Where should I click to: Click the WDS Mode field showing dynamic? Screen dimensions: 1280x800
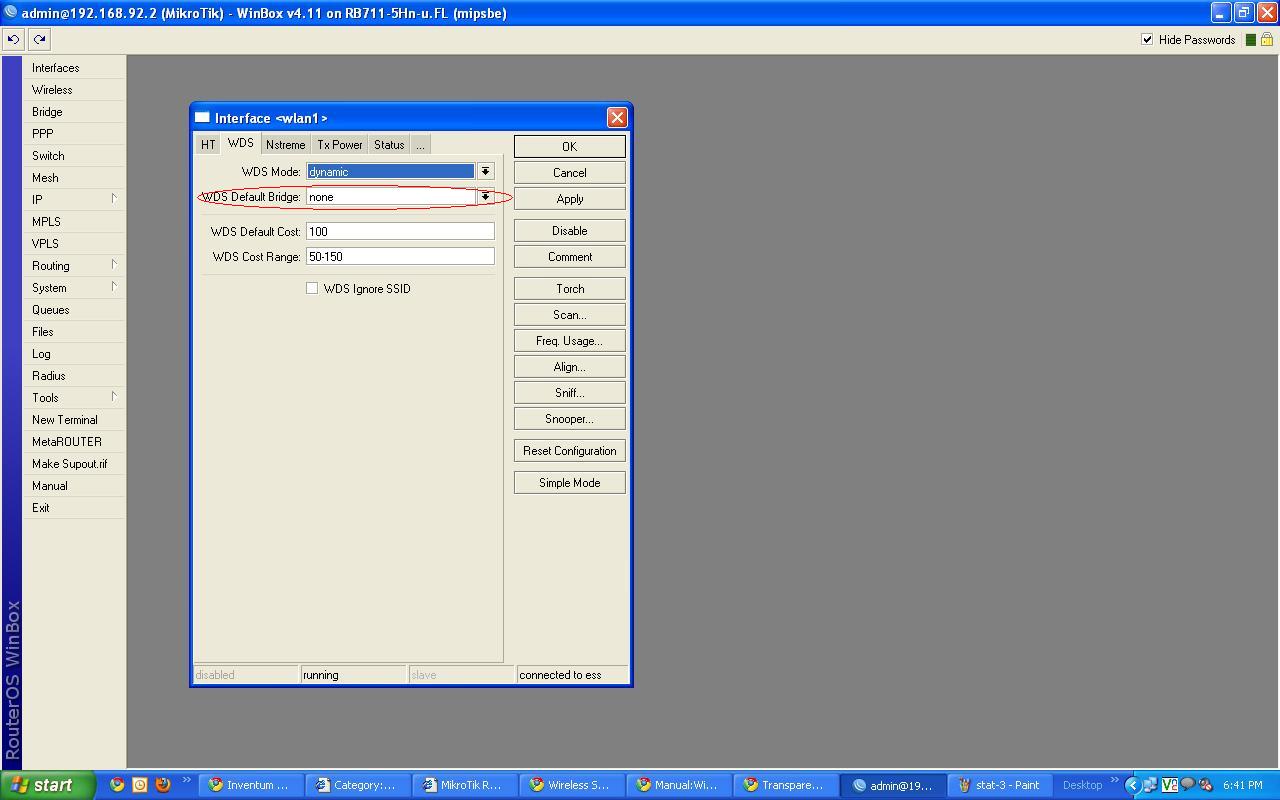click(391, 172)
